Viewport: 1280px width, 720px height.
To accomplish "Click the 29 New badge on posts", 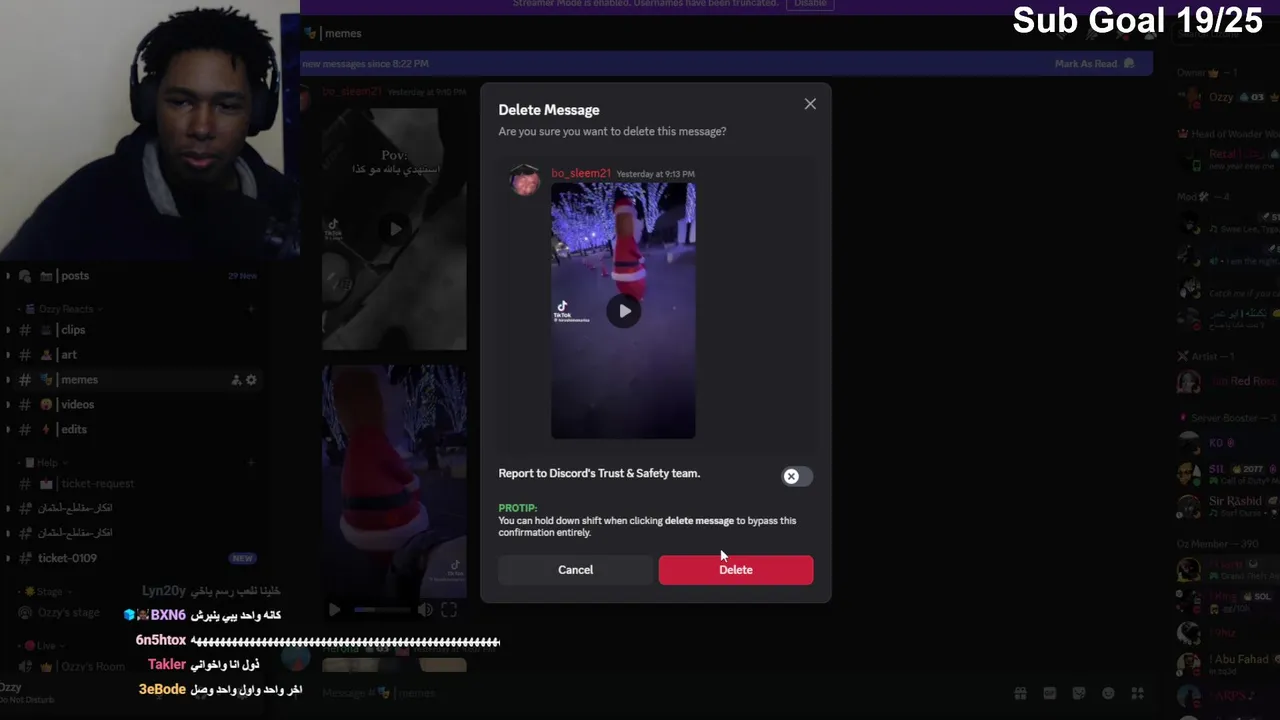I will point(243,276).
